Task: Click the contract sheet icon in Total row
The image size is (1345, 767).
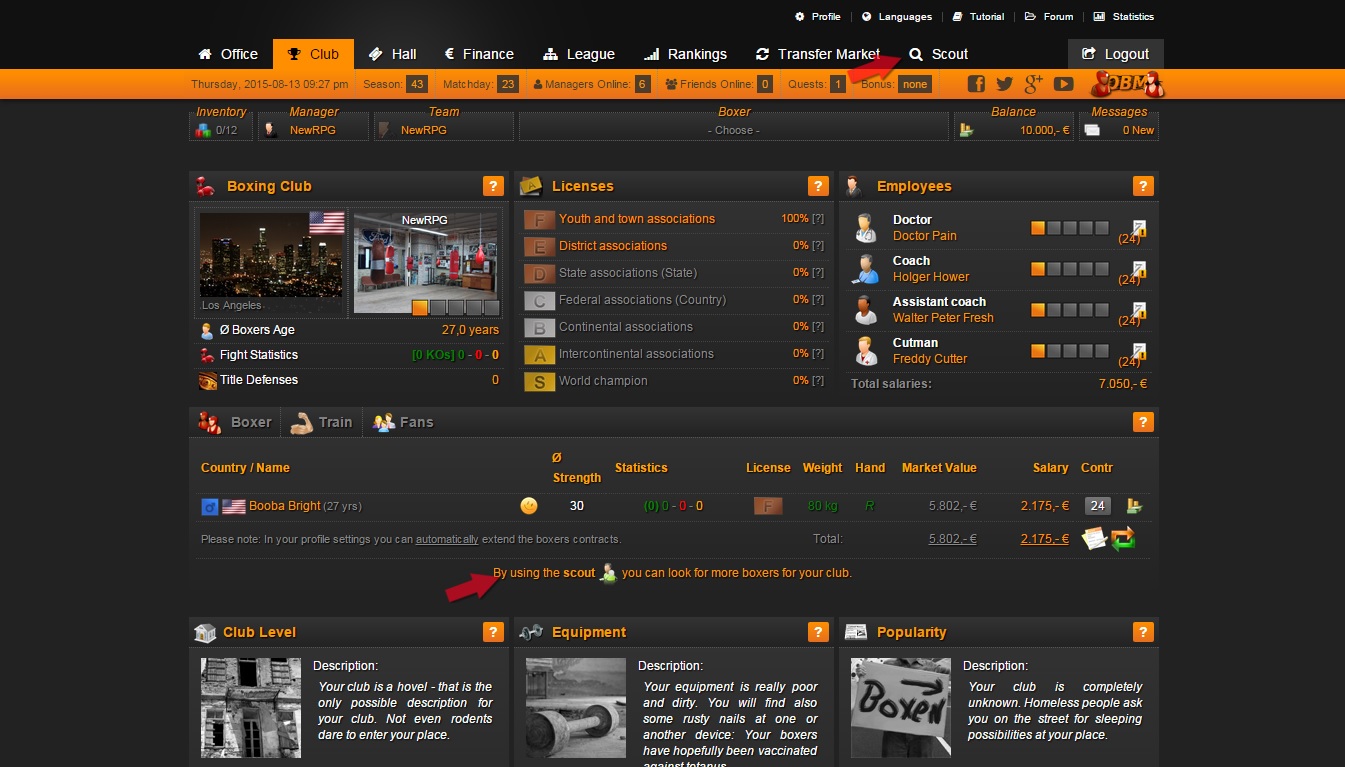Action: tap(1094, 538)
